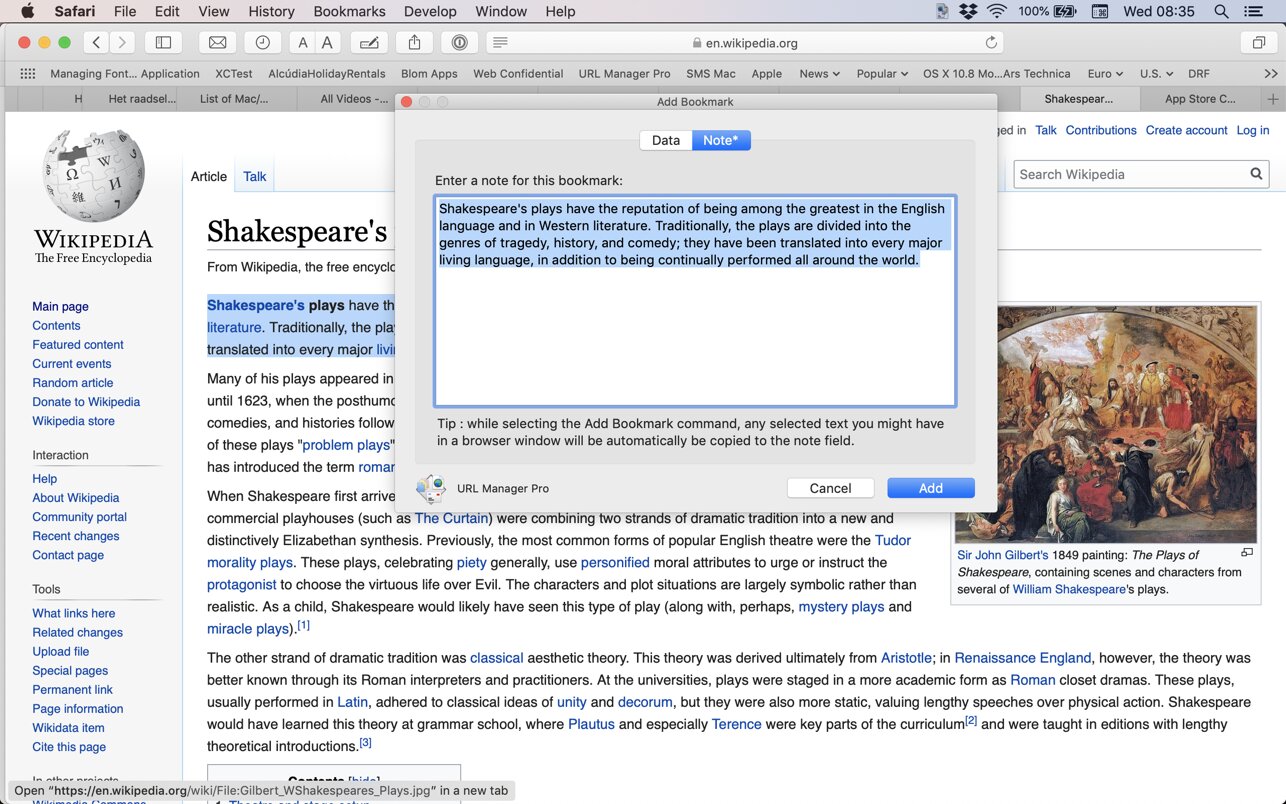Expand the News bookmarks folder dropdown

coord(820,74)
